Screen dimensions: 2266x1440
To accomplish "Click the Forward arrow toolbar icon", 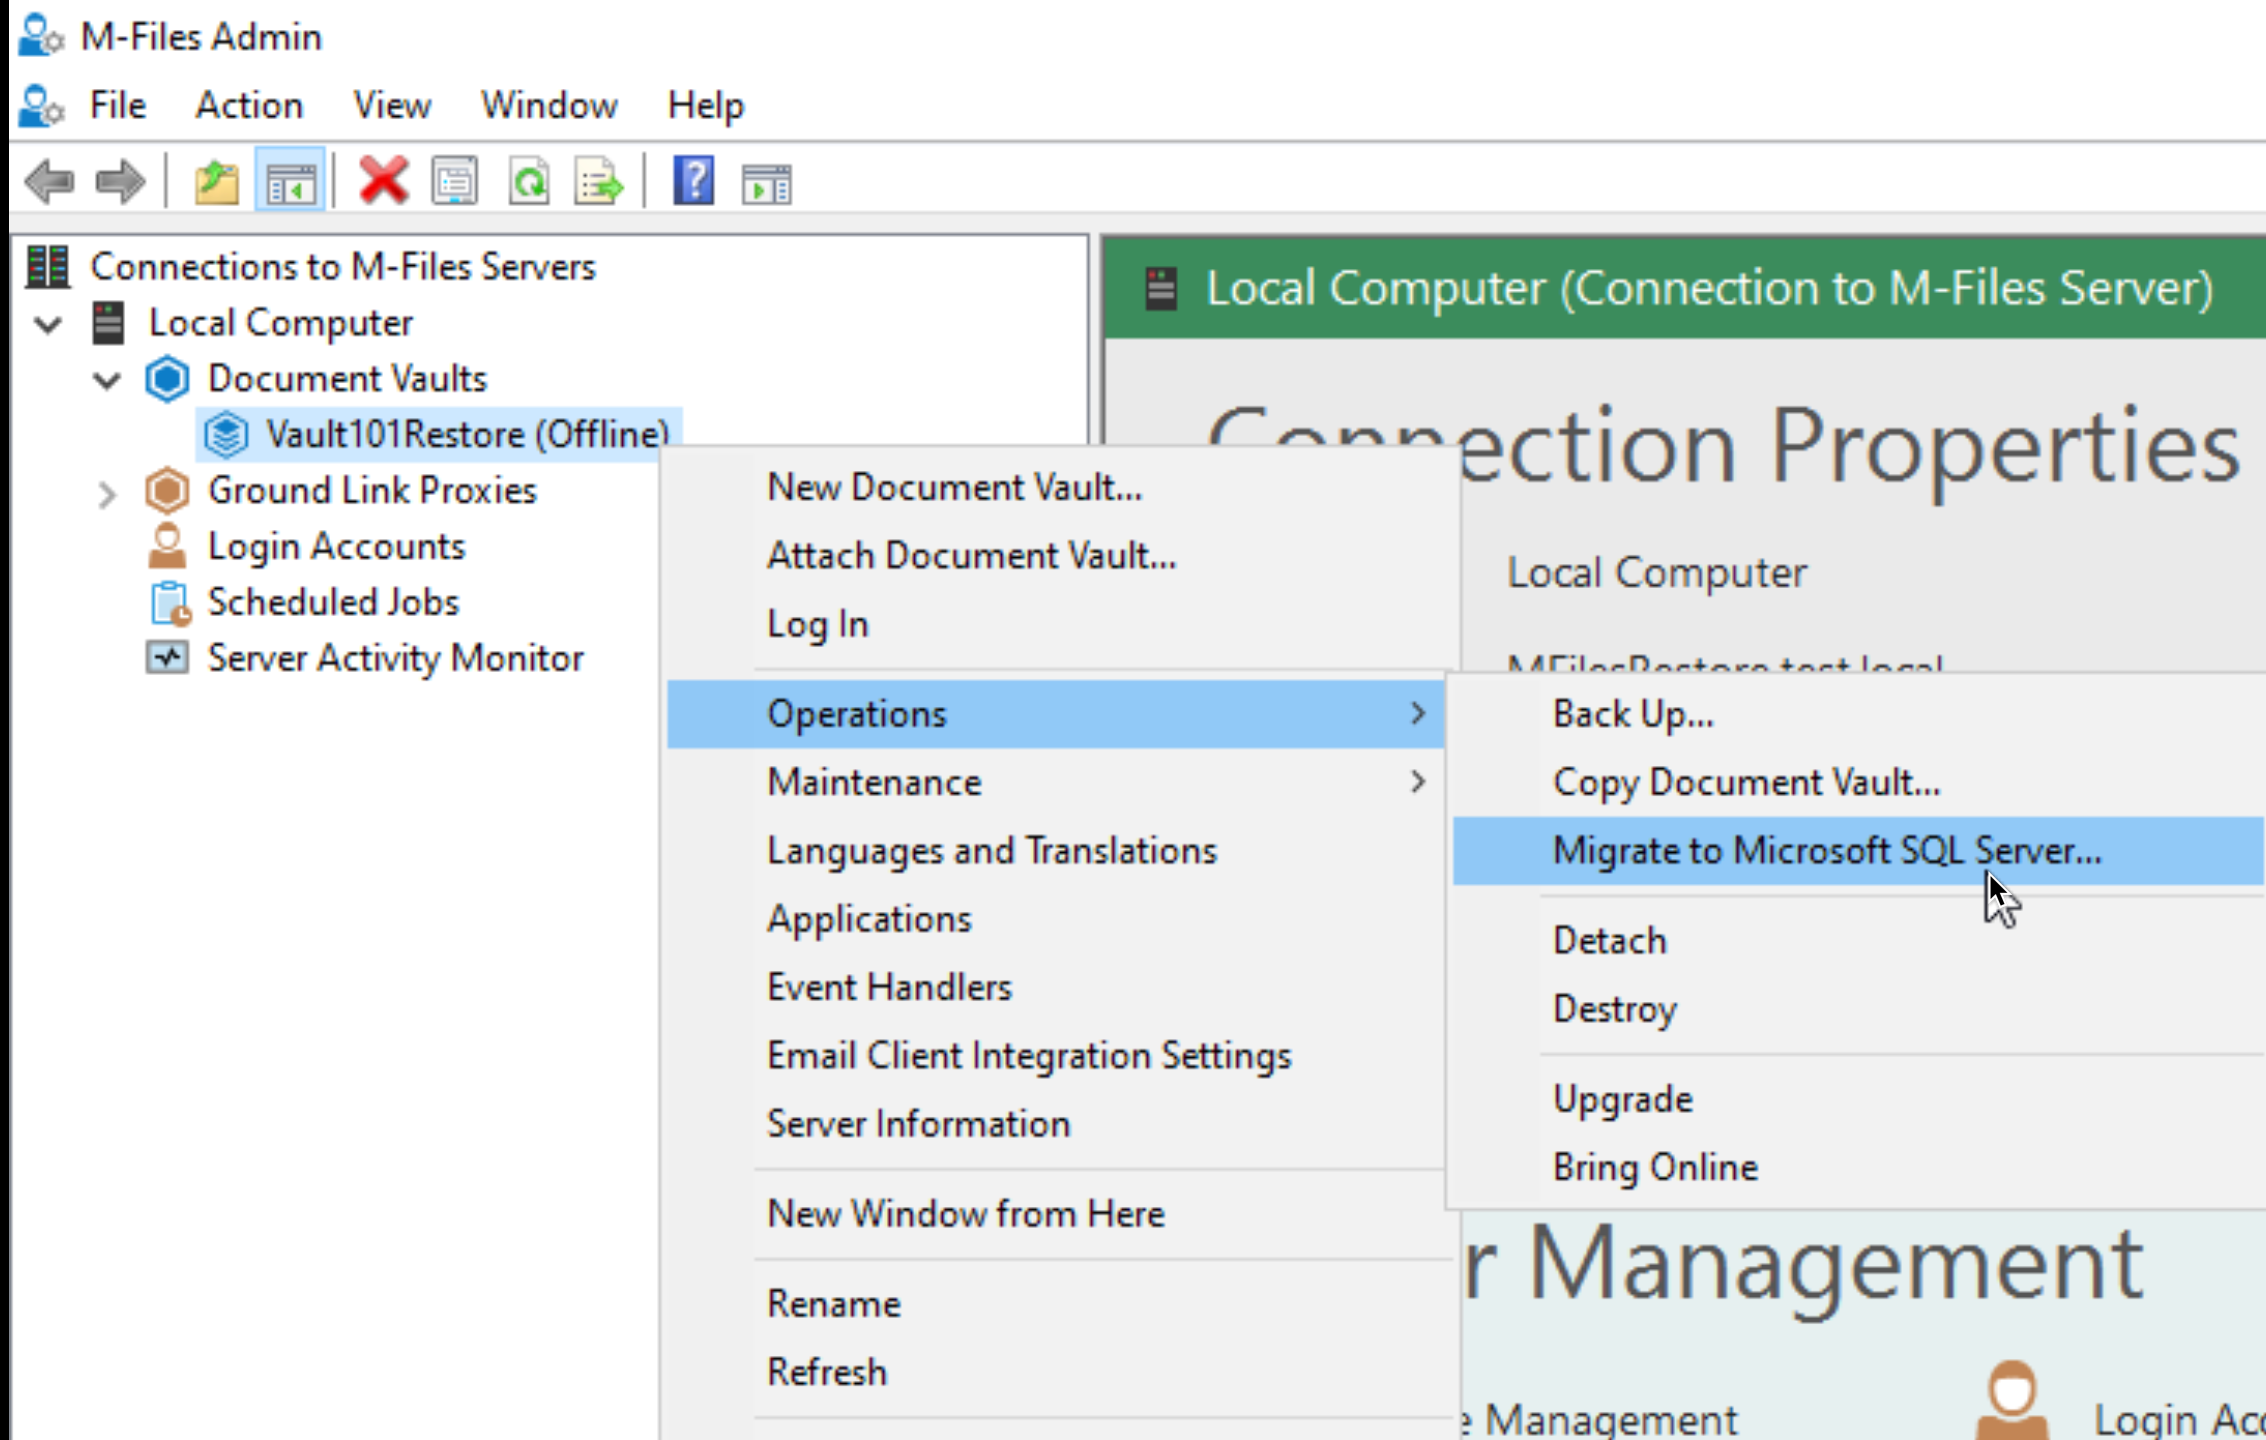I will pos(120,183).
